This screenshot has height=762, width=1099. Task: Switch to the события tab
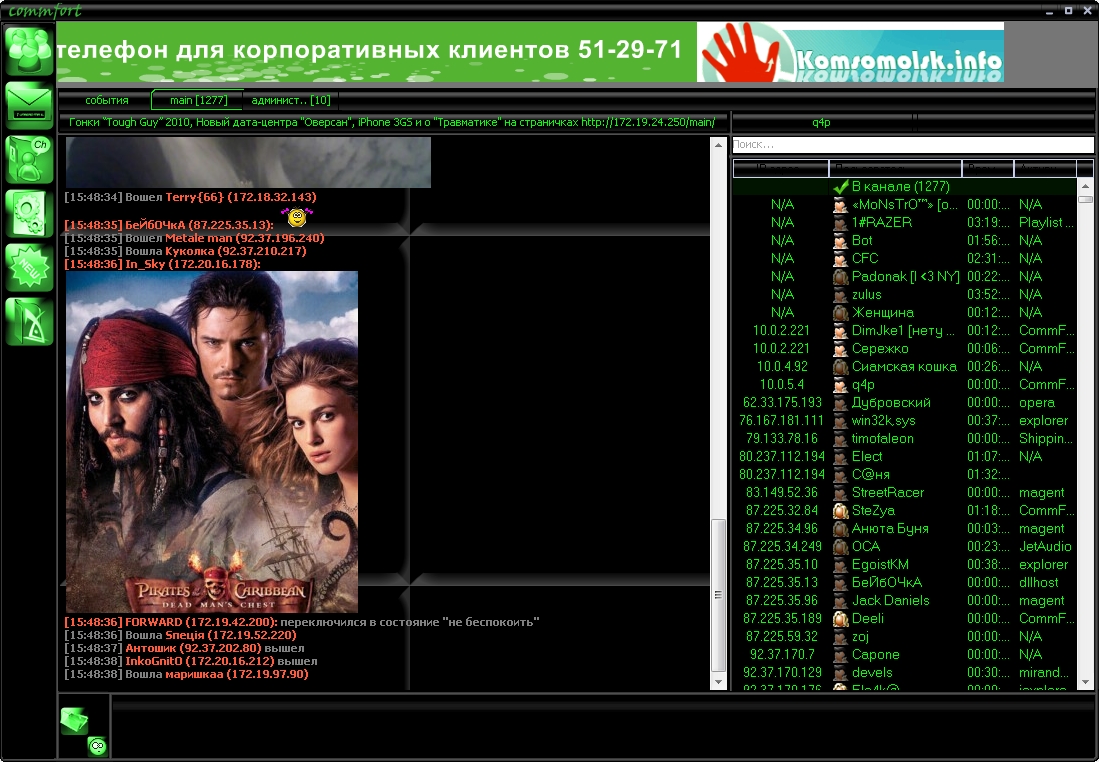(106, 100)
